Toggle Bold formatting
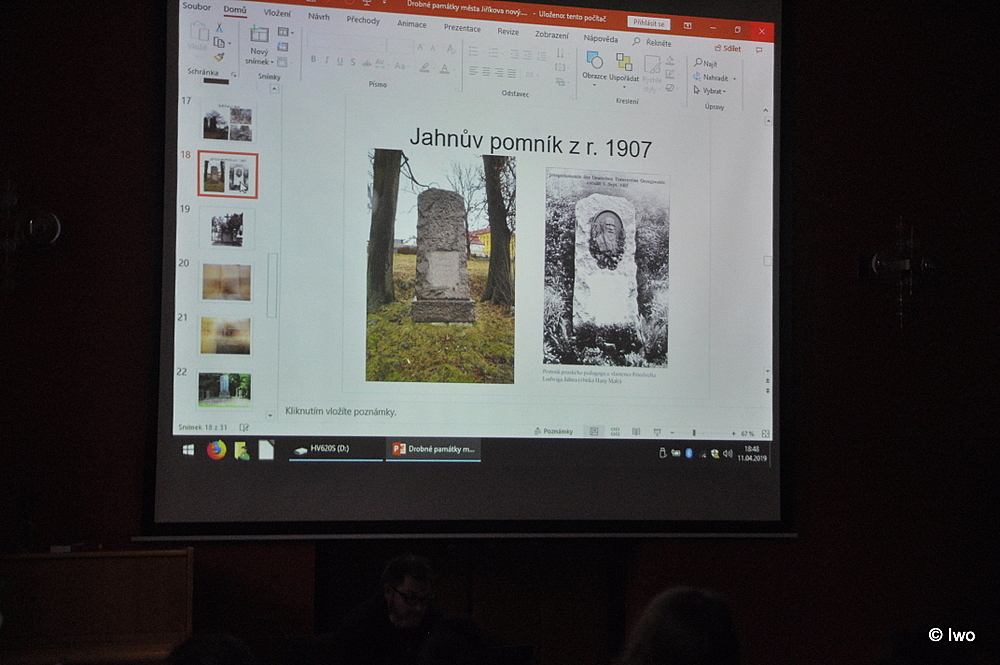Screen dimensions: 1000x665 coord(313,59)
